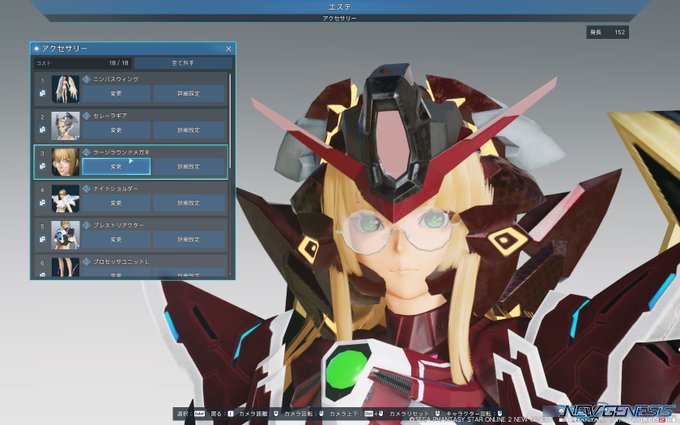Click the アクセサリー subtitle under エステ
The width and height of the screenshot is (680, 425).
pos(340,18)
